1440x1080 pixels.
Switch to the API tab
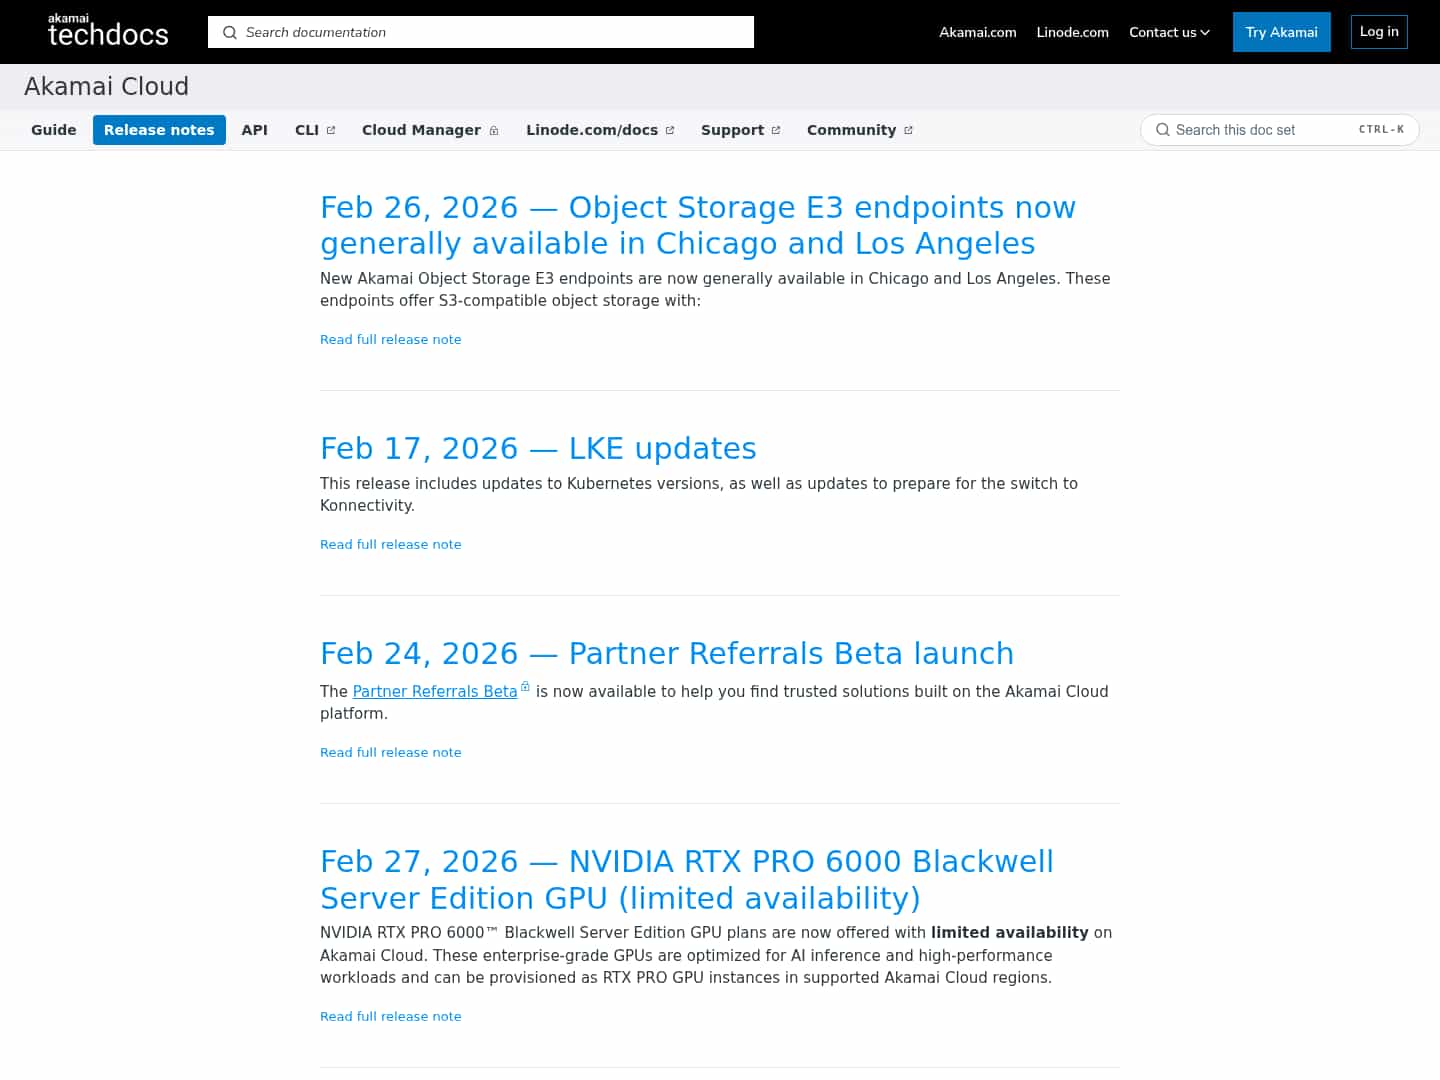(x=254, y=129)
